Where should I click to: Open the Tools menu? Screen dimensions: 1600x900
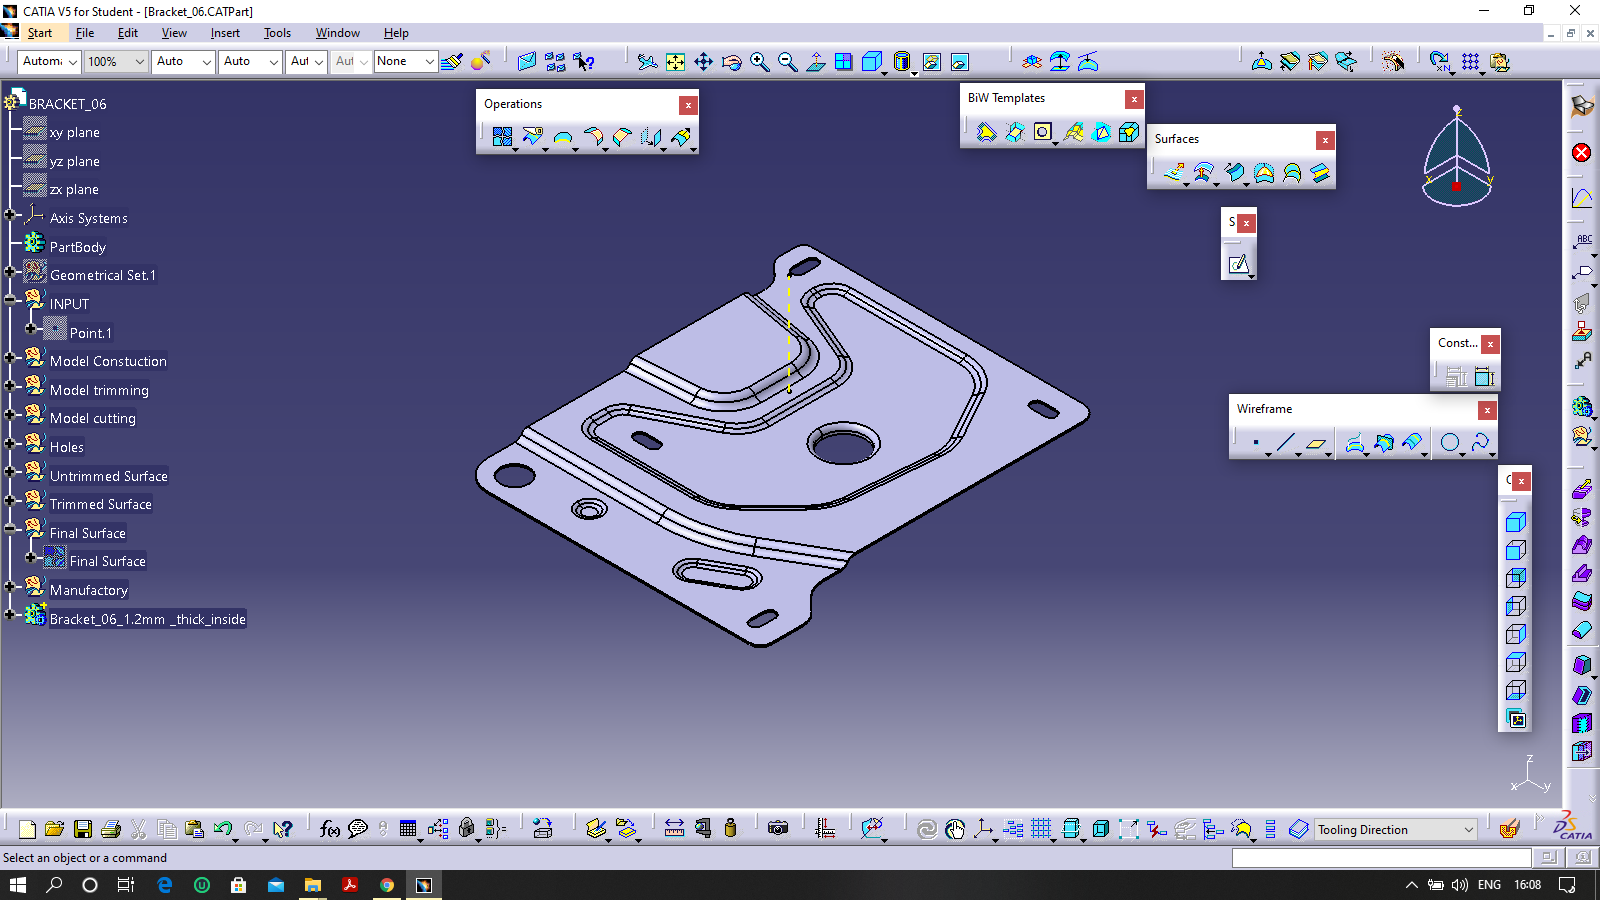[x=277, y=33]
